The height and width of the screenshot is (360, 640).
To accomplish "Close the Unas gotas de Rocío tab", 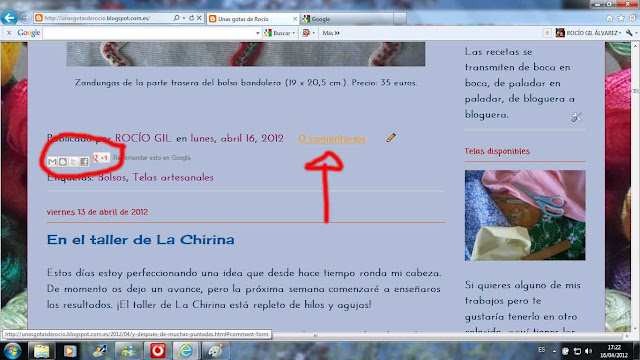I will [x=295, y=19].
